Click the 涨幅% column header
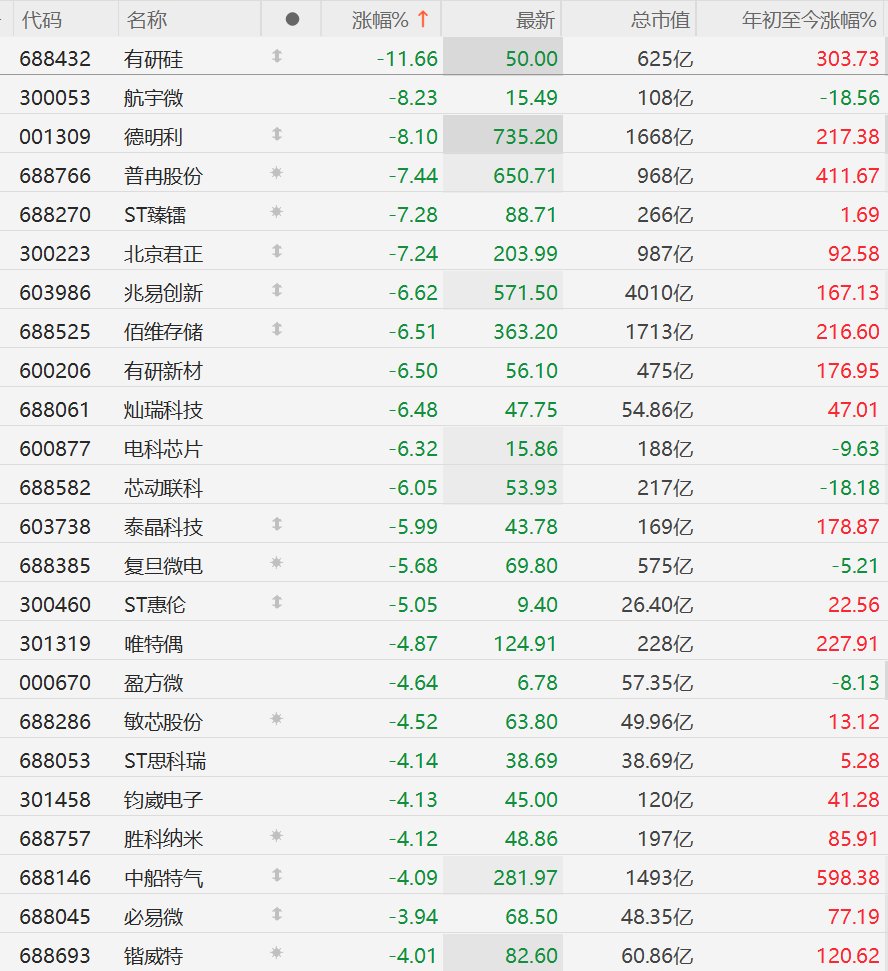 (380, 20)
